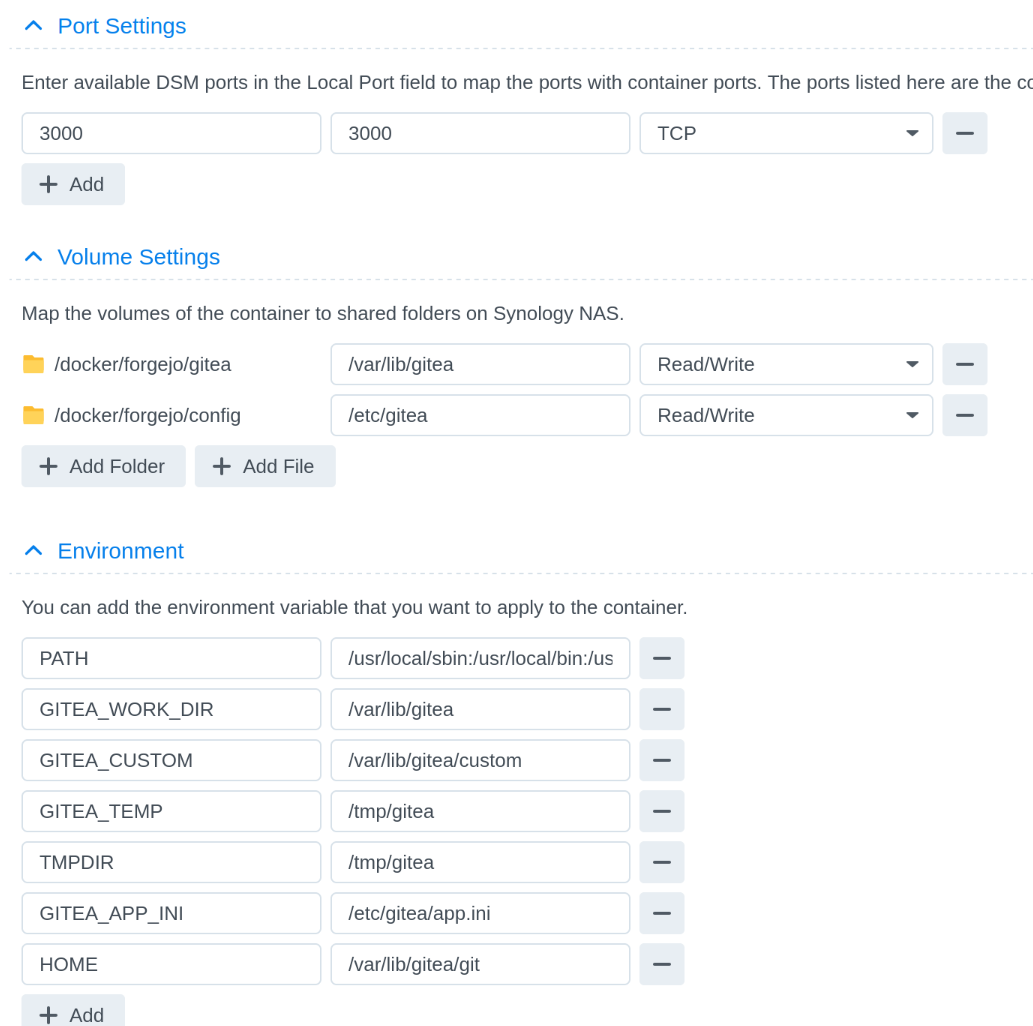Screen dimensions: 1033x1026
Task: Open Read/Write dropdown for /docker/forgejo/gitea
Action: coord(786,364)
